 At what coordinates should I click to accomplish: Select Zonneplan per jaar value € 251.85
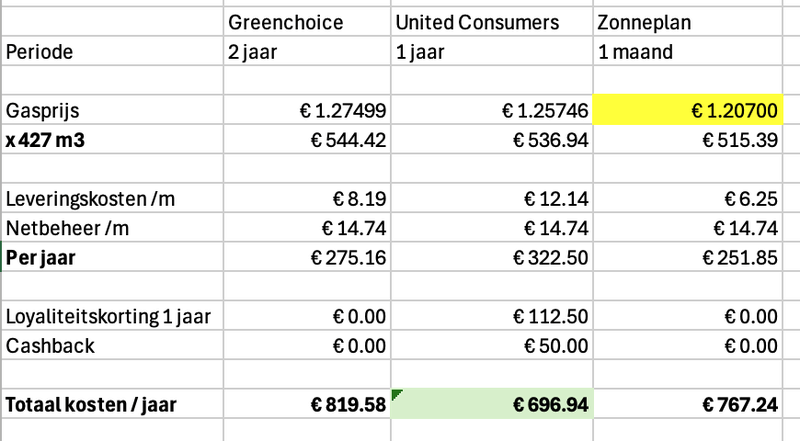[687, 257]
